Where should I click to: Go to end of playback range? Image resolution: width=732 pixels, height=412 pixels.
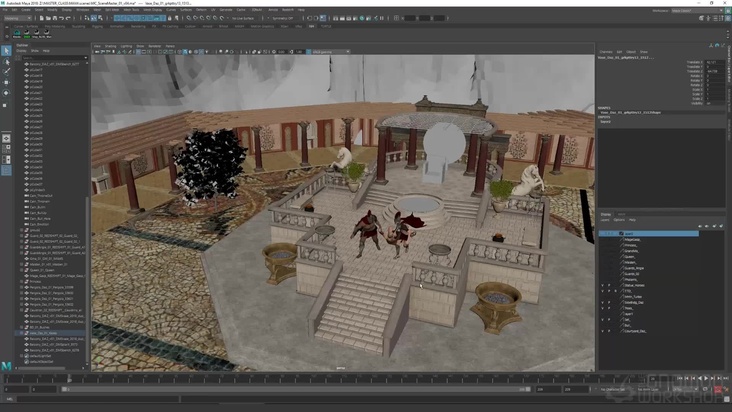click(x=725, y=378)
